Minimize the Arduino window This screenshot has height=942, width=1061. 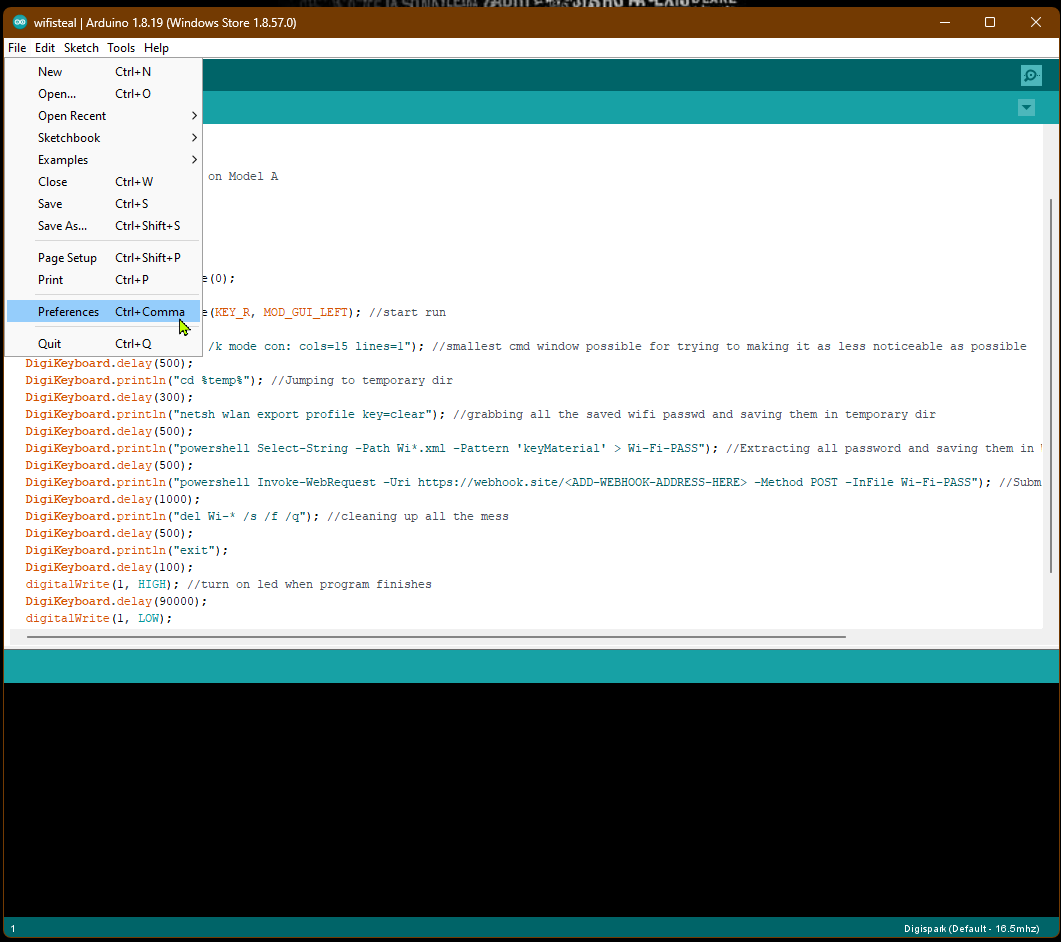click(945, 22)
